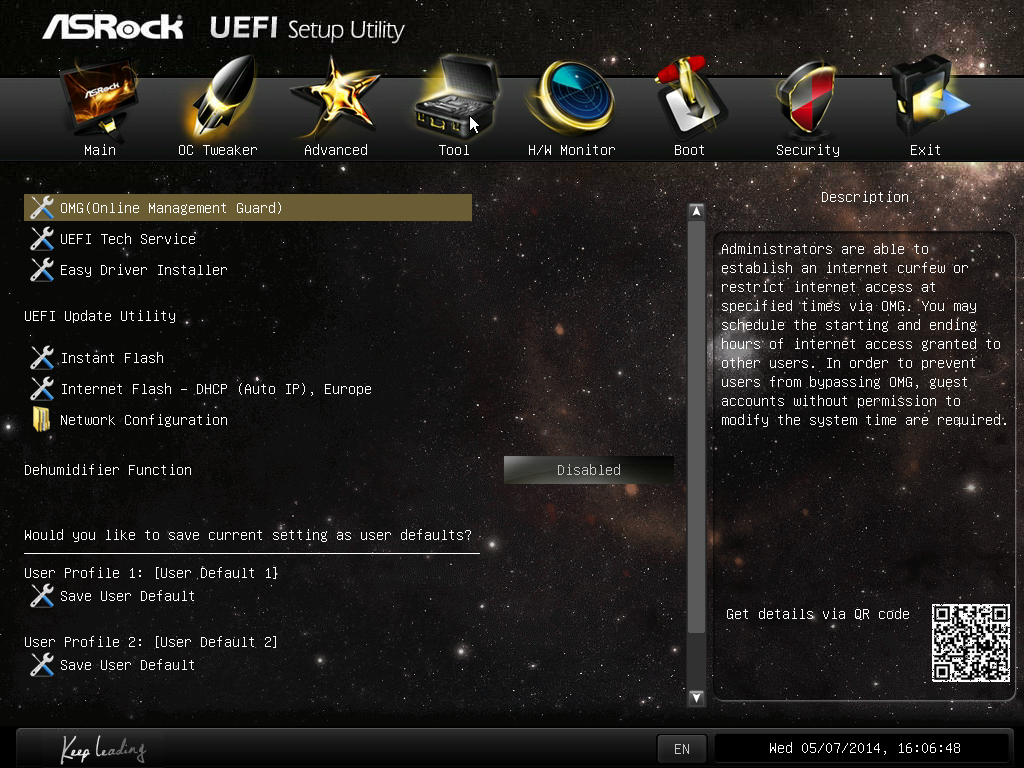
Task: Open the Main monitor icon
Action: [99, 98]
